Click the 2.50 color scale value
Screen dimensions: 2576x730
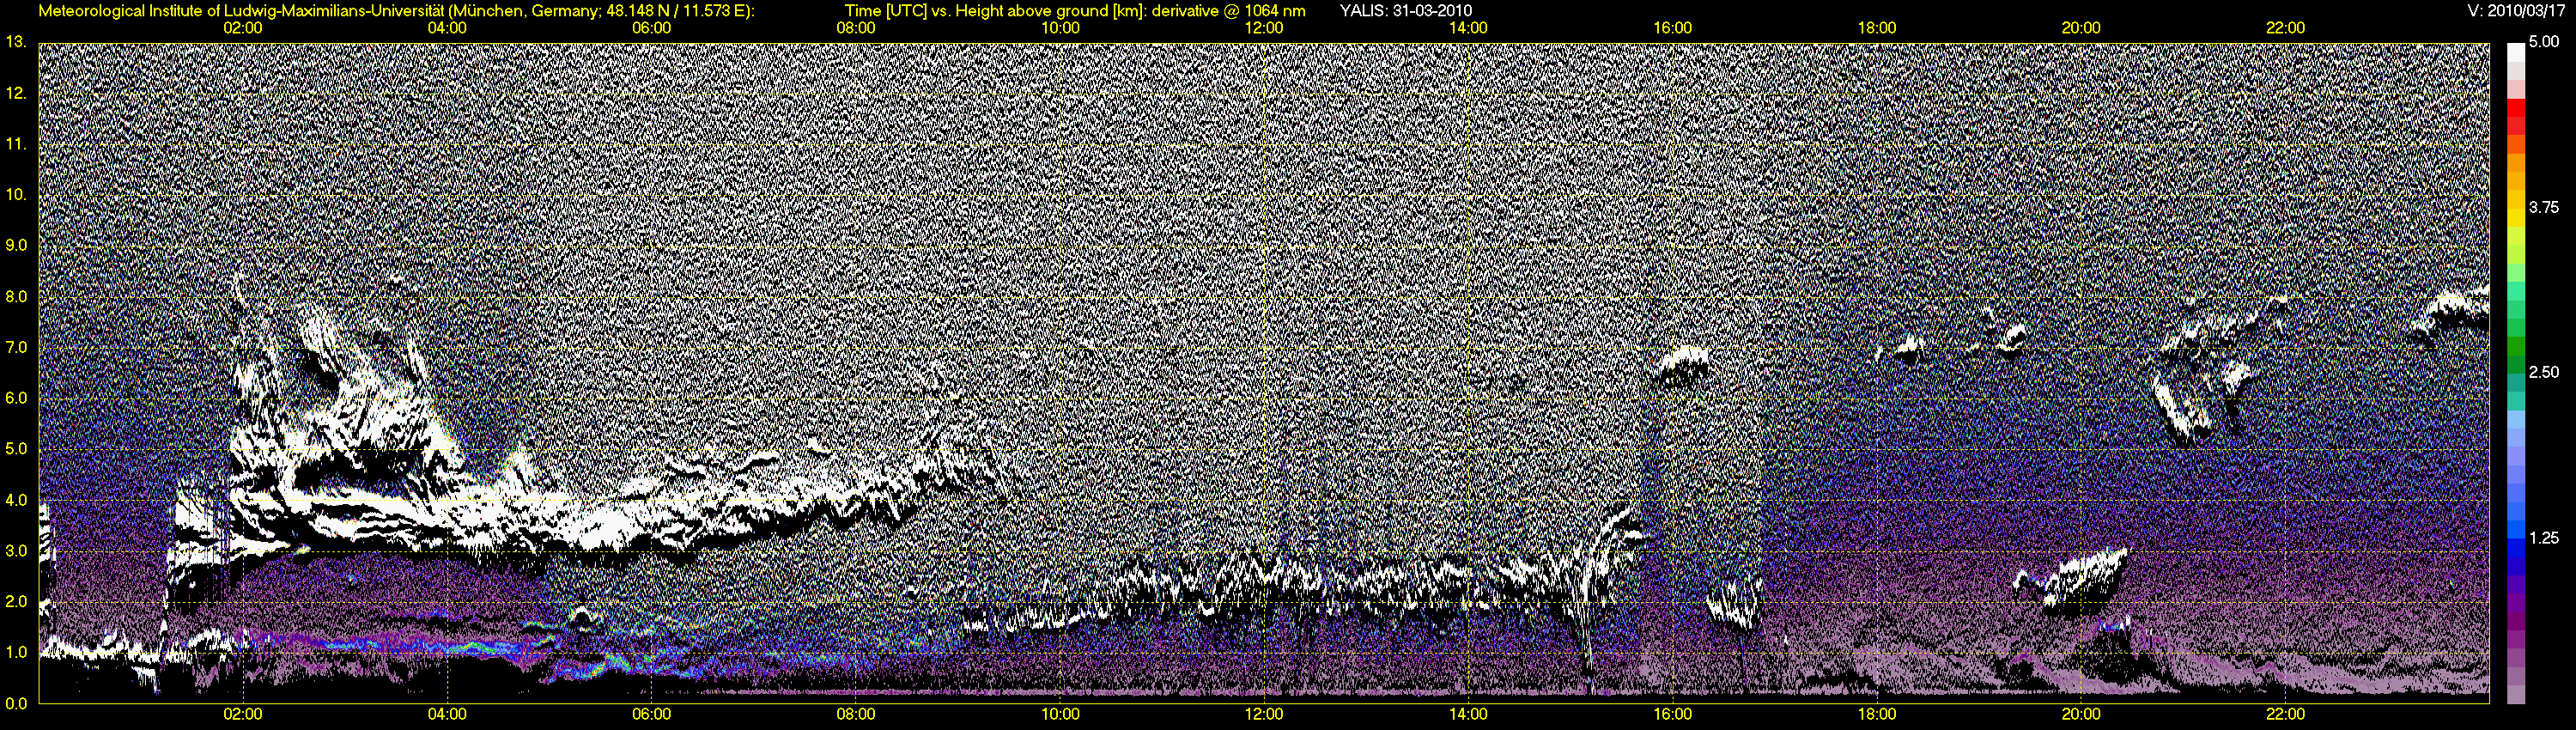[x=2543, y=372]
